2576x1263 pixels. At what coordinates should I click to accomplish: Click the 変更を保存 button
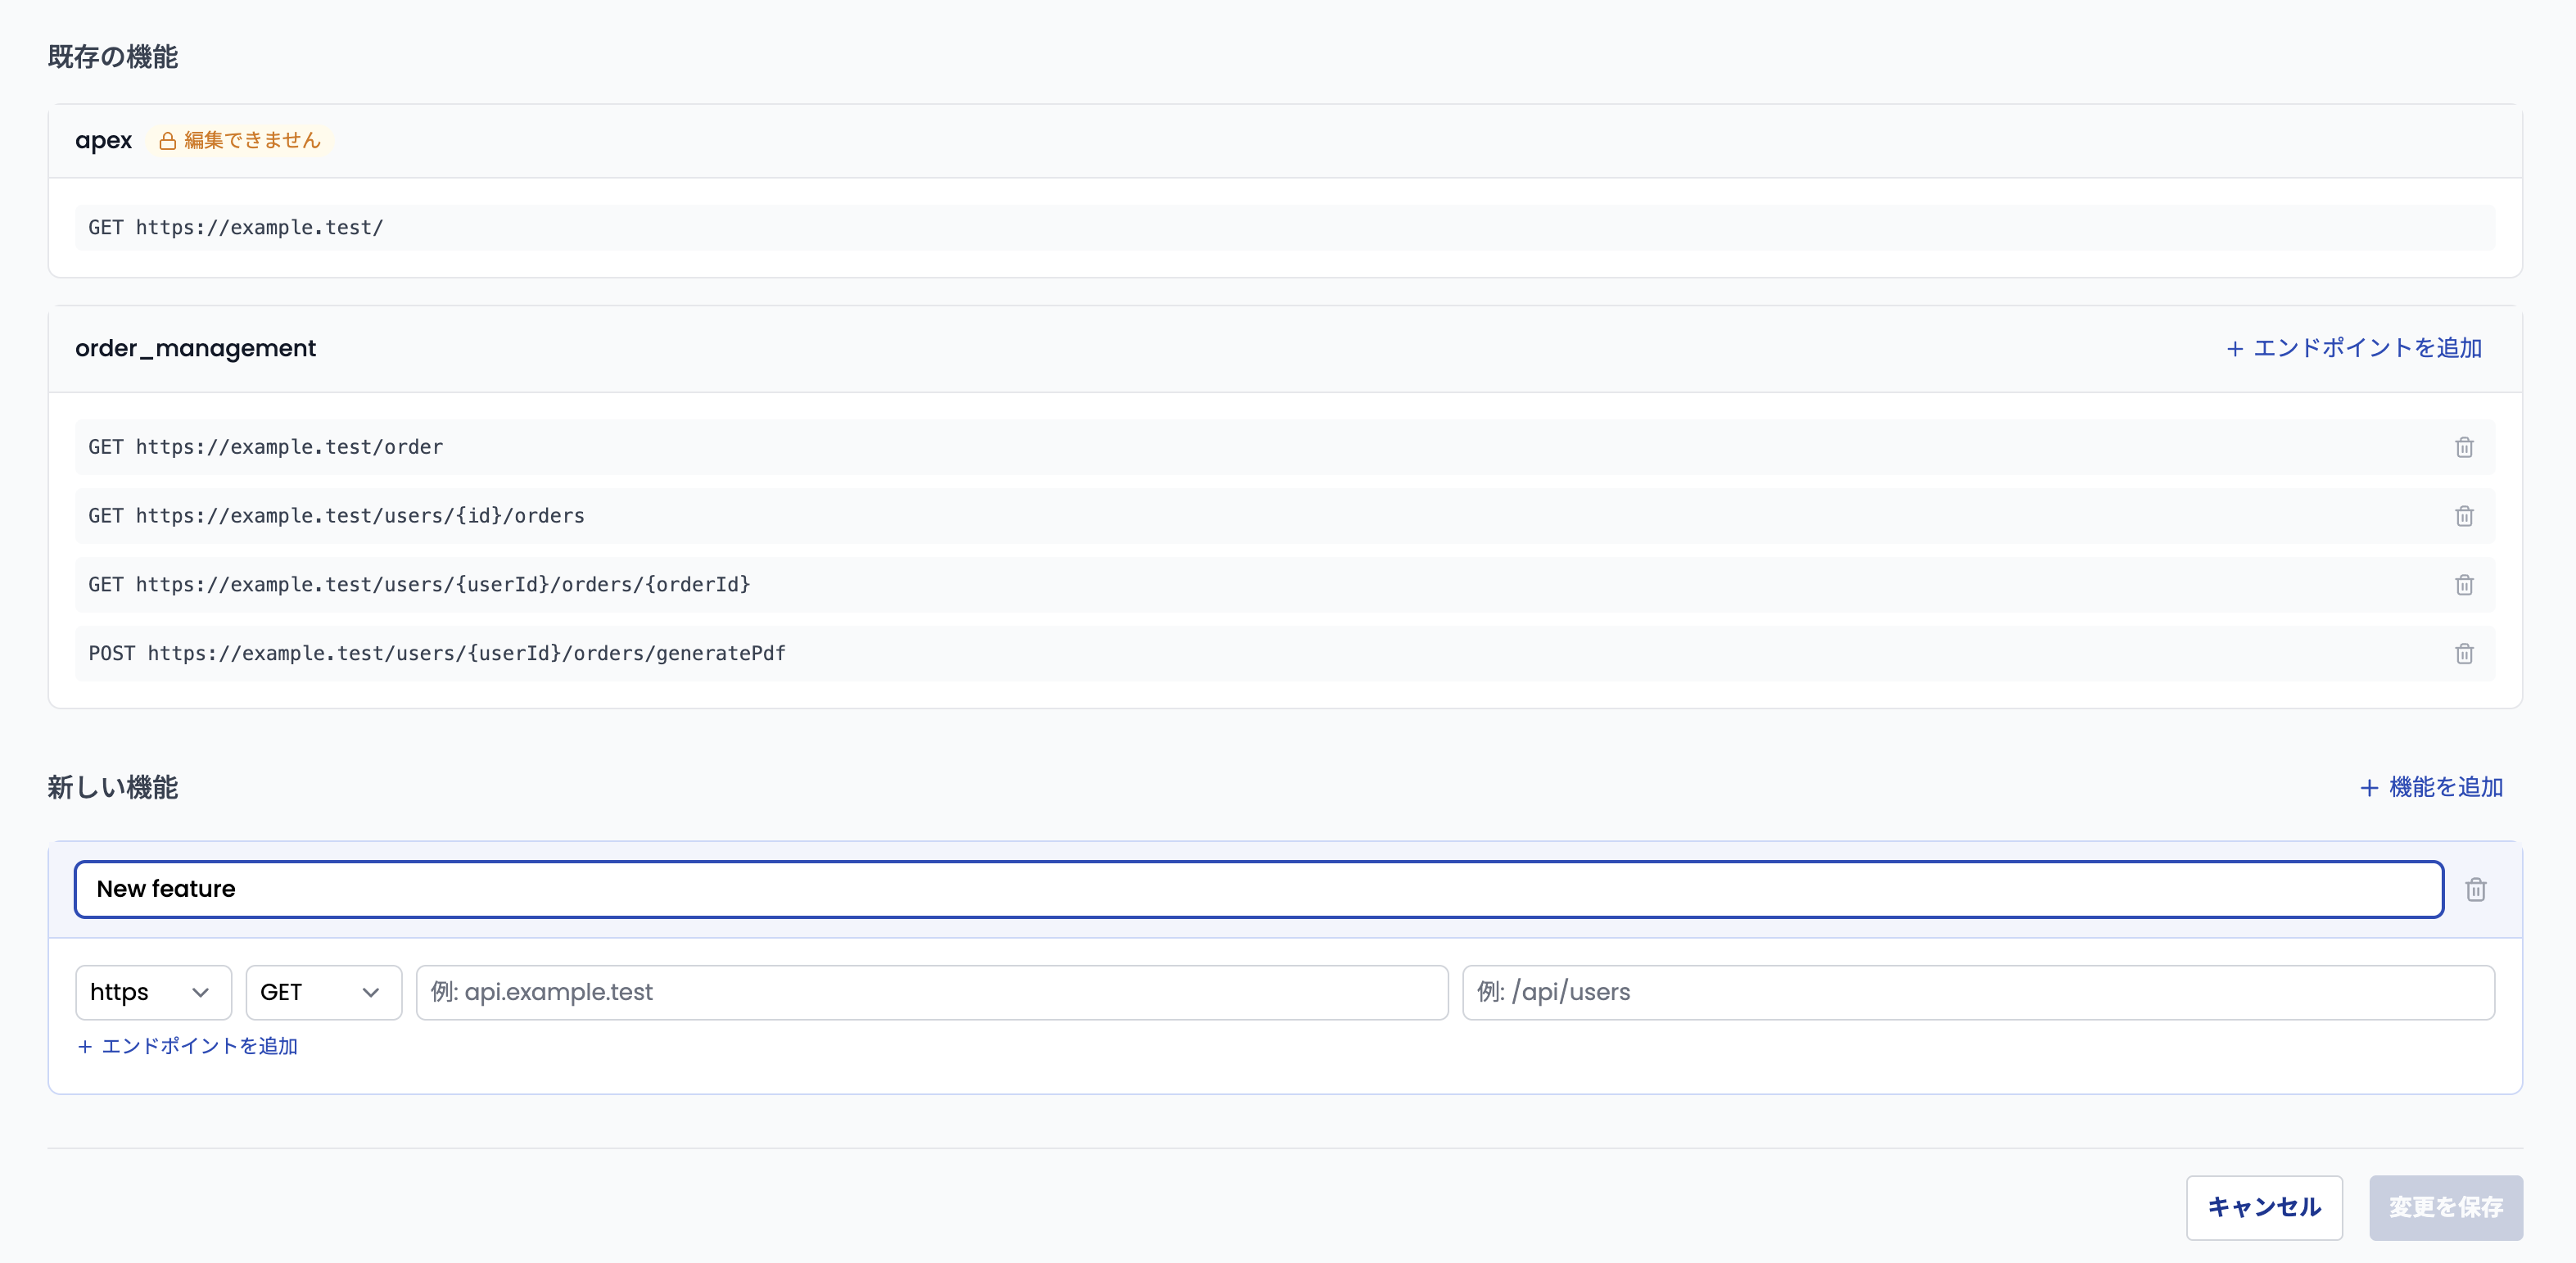click(2446, 1207)
